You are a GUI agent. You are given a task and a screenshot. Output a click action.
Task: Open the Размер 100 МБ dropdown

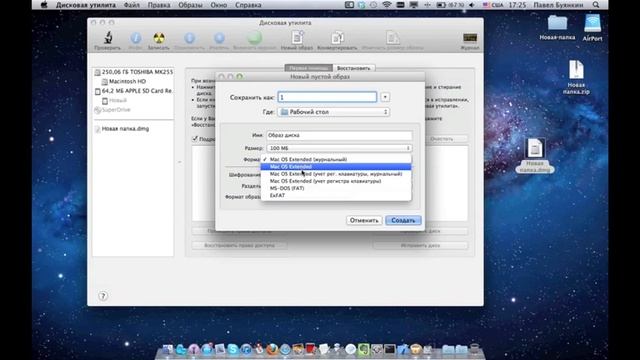pos(339,148)
